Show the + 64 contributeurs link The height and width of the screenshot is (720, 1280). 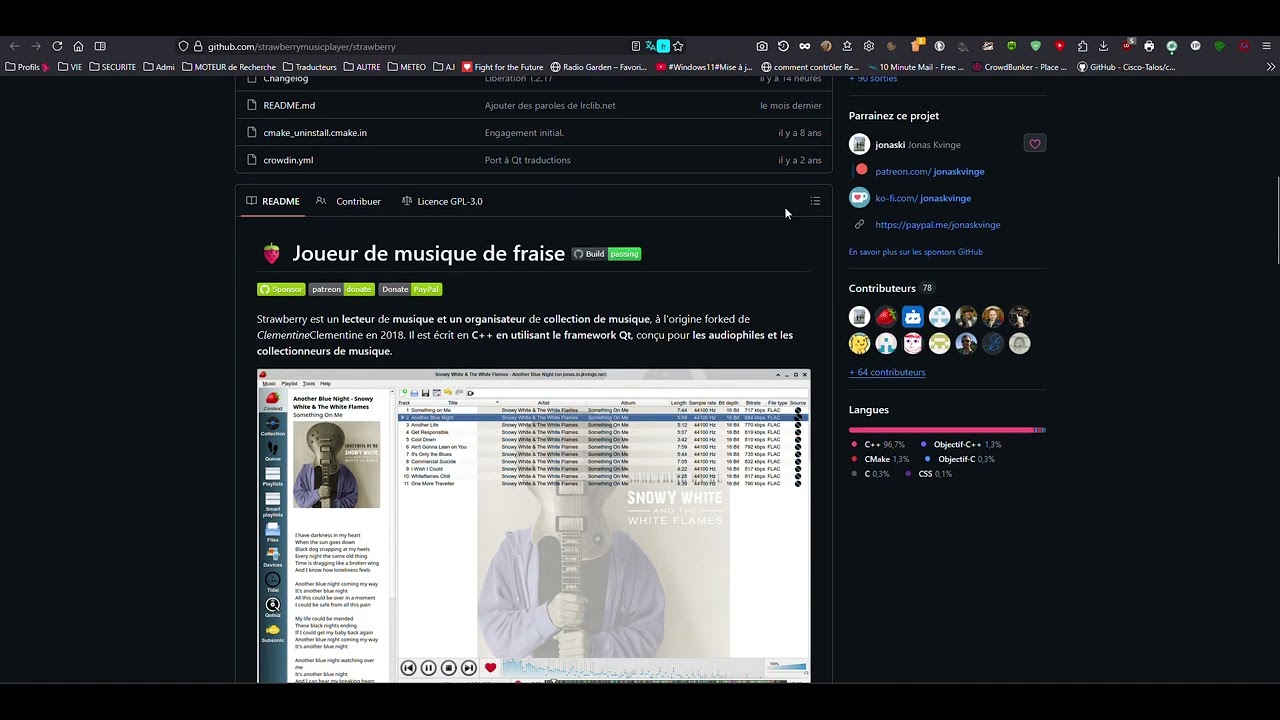(887, 372)
